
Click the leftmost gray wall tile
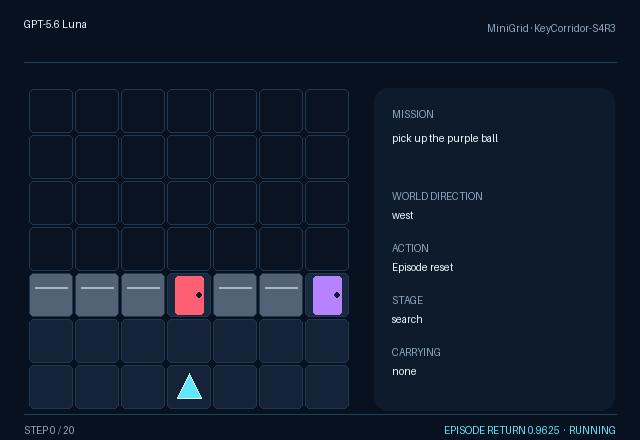[x=51, y=295]
